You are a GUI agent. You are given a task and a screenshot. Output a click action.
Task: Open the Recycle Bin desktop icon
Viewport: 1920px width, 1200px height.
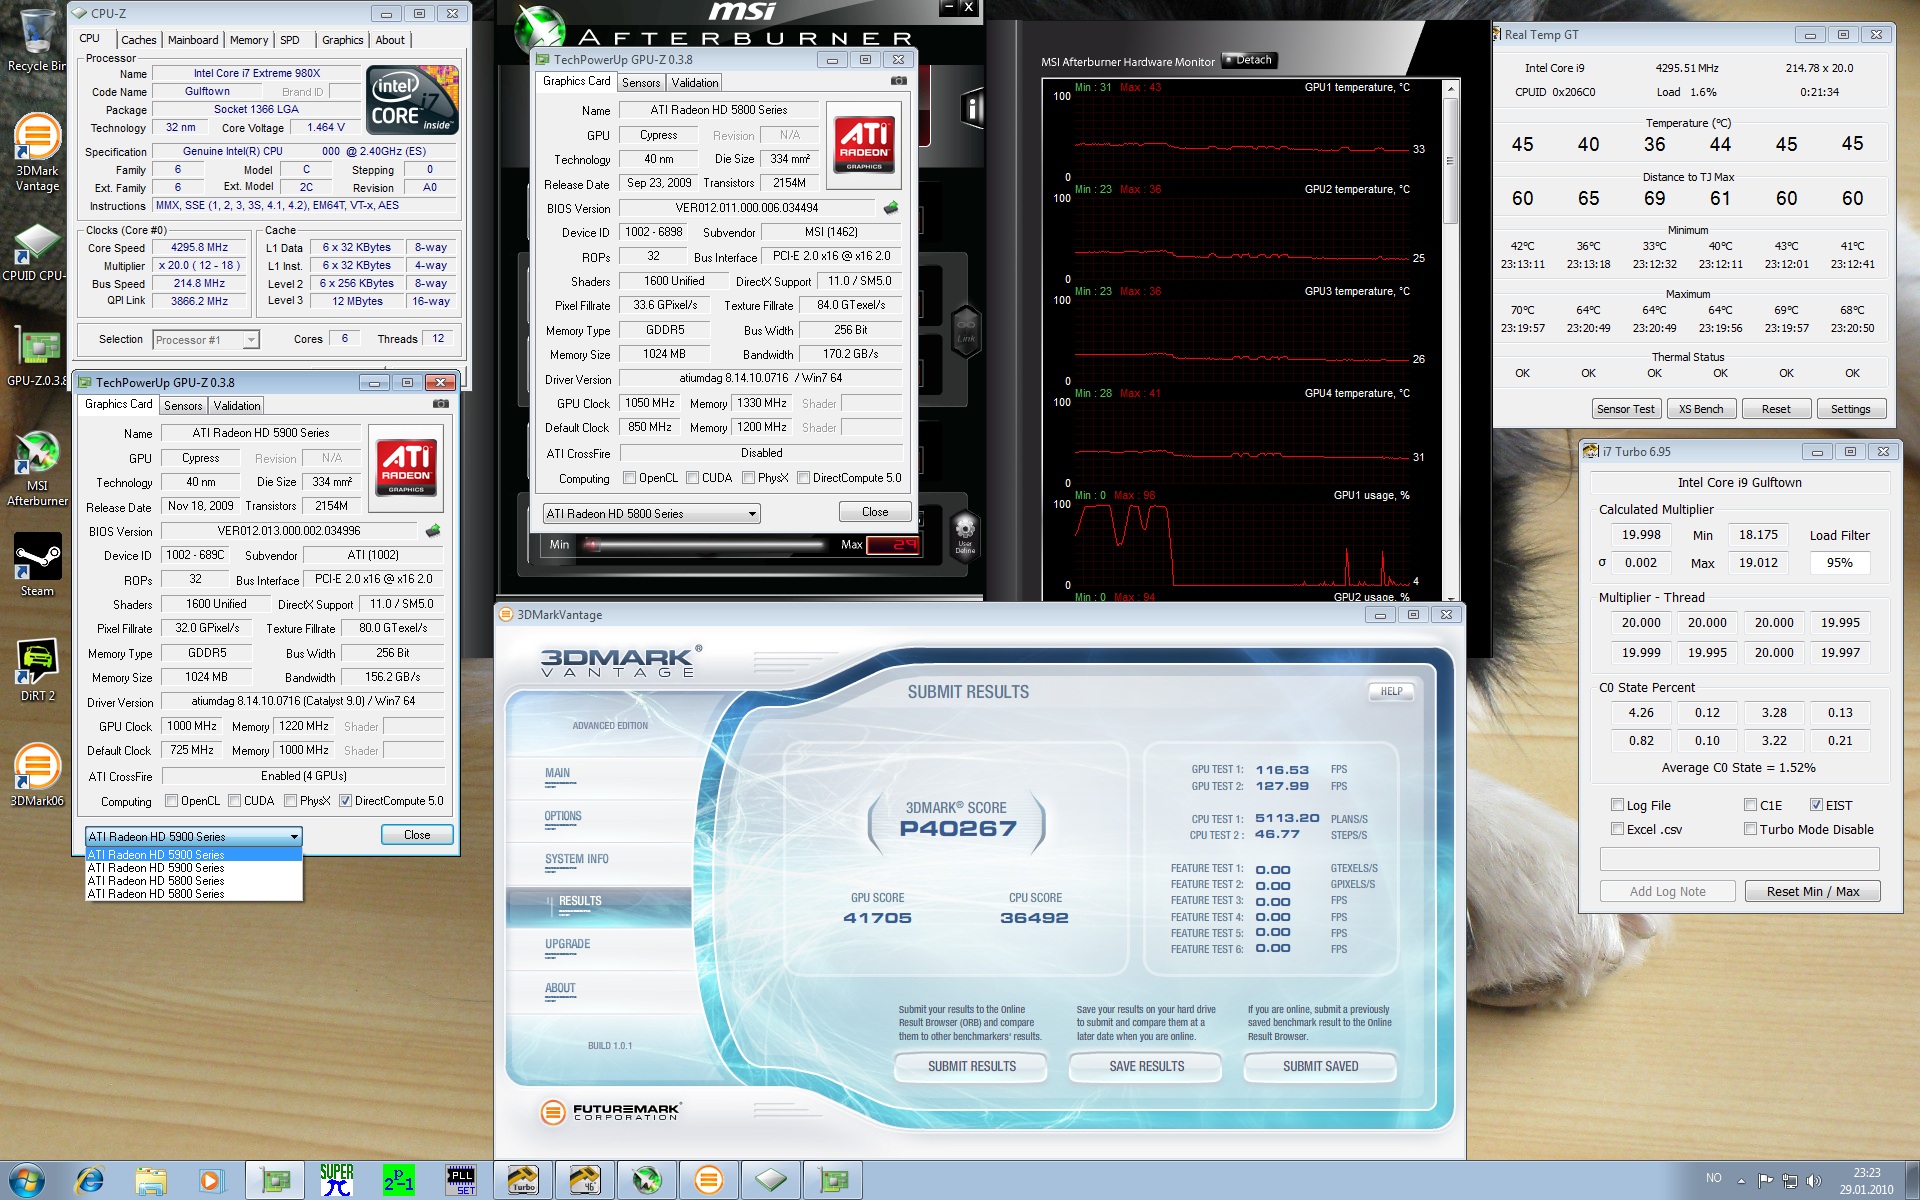[x=36, y=40]
